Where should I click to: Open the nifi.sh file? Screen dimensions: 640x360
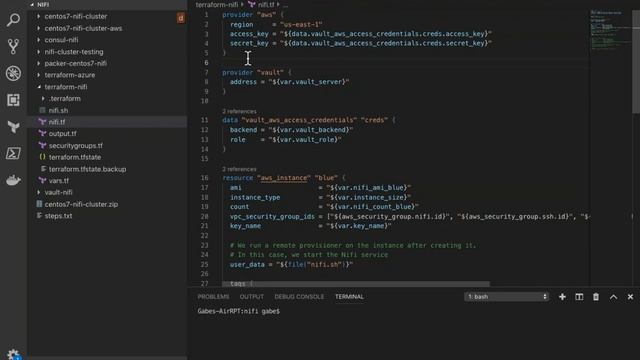click(x=58, y=110)
